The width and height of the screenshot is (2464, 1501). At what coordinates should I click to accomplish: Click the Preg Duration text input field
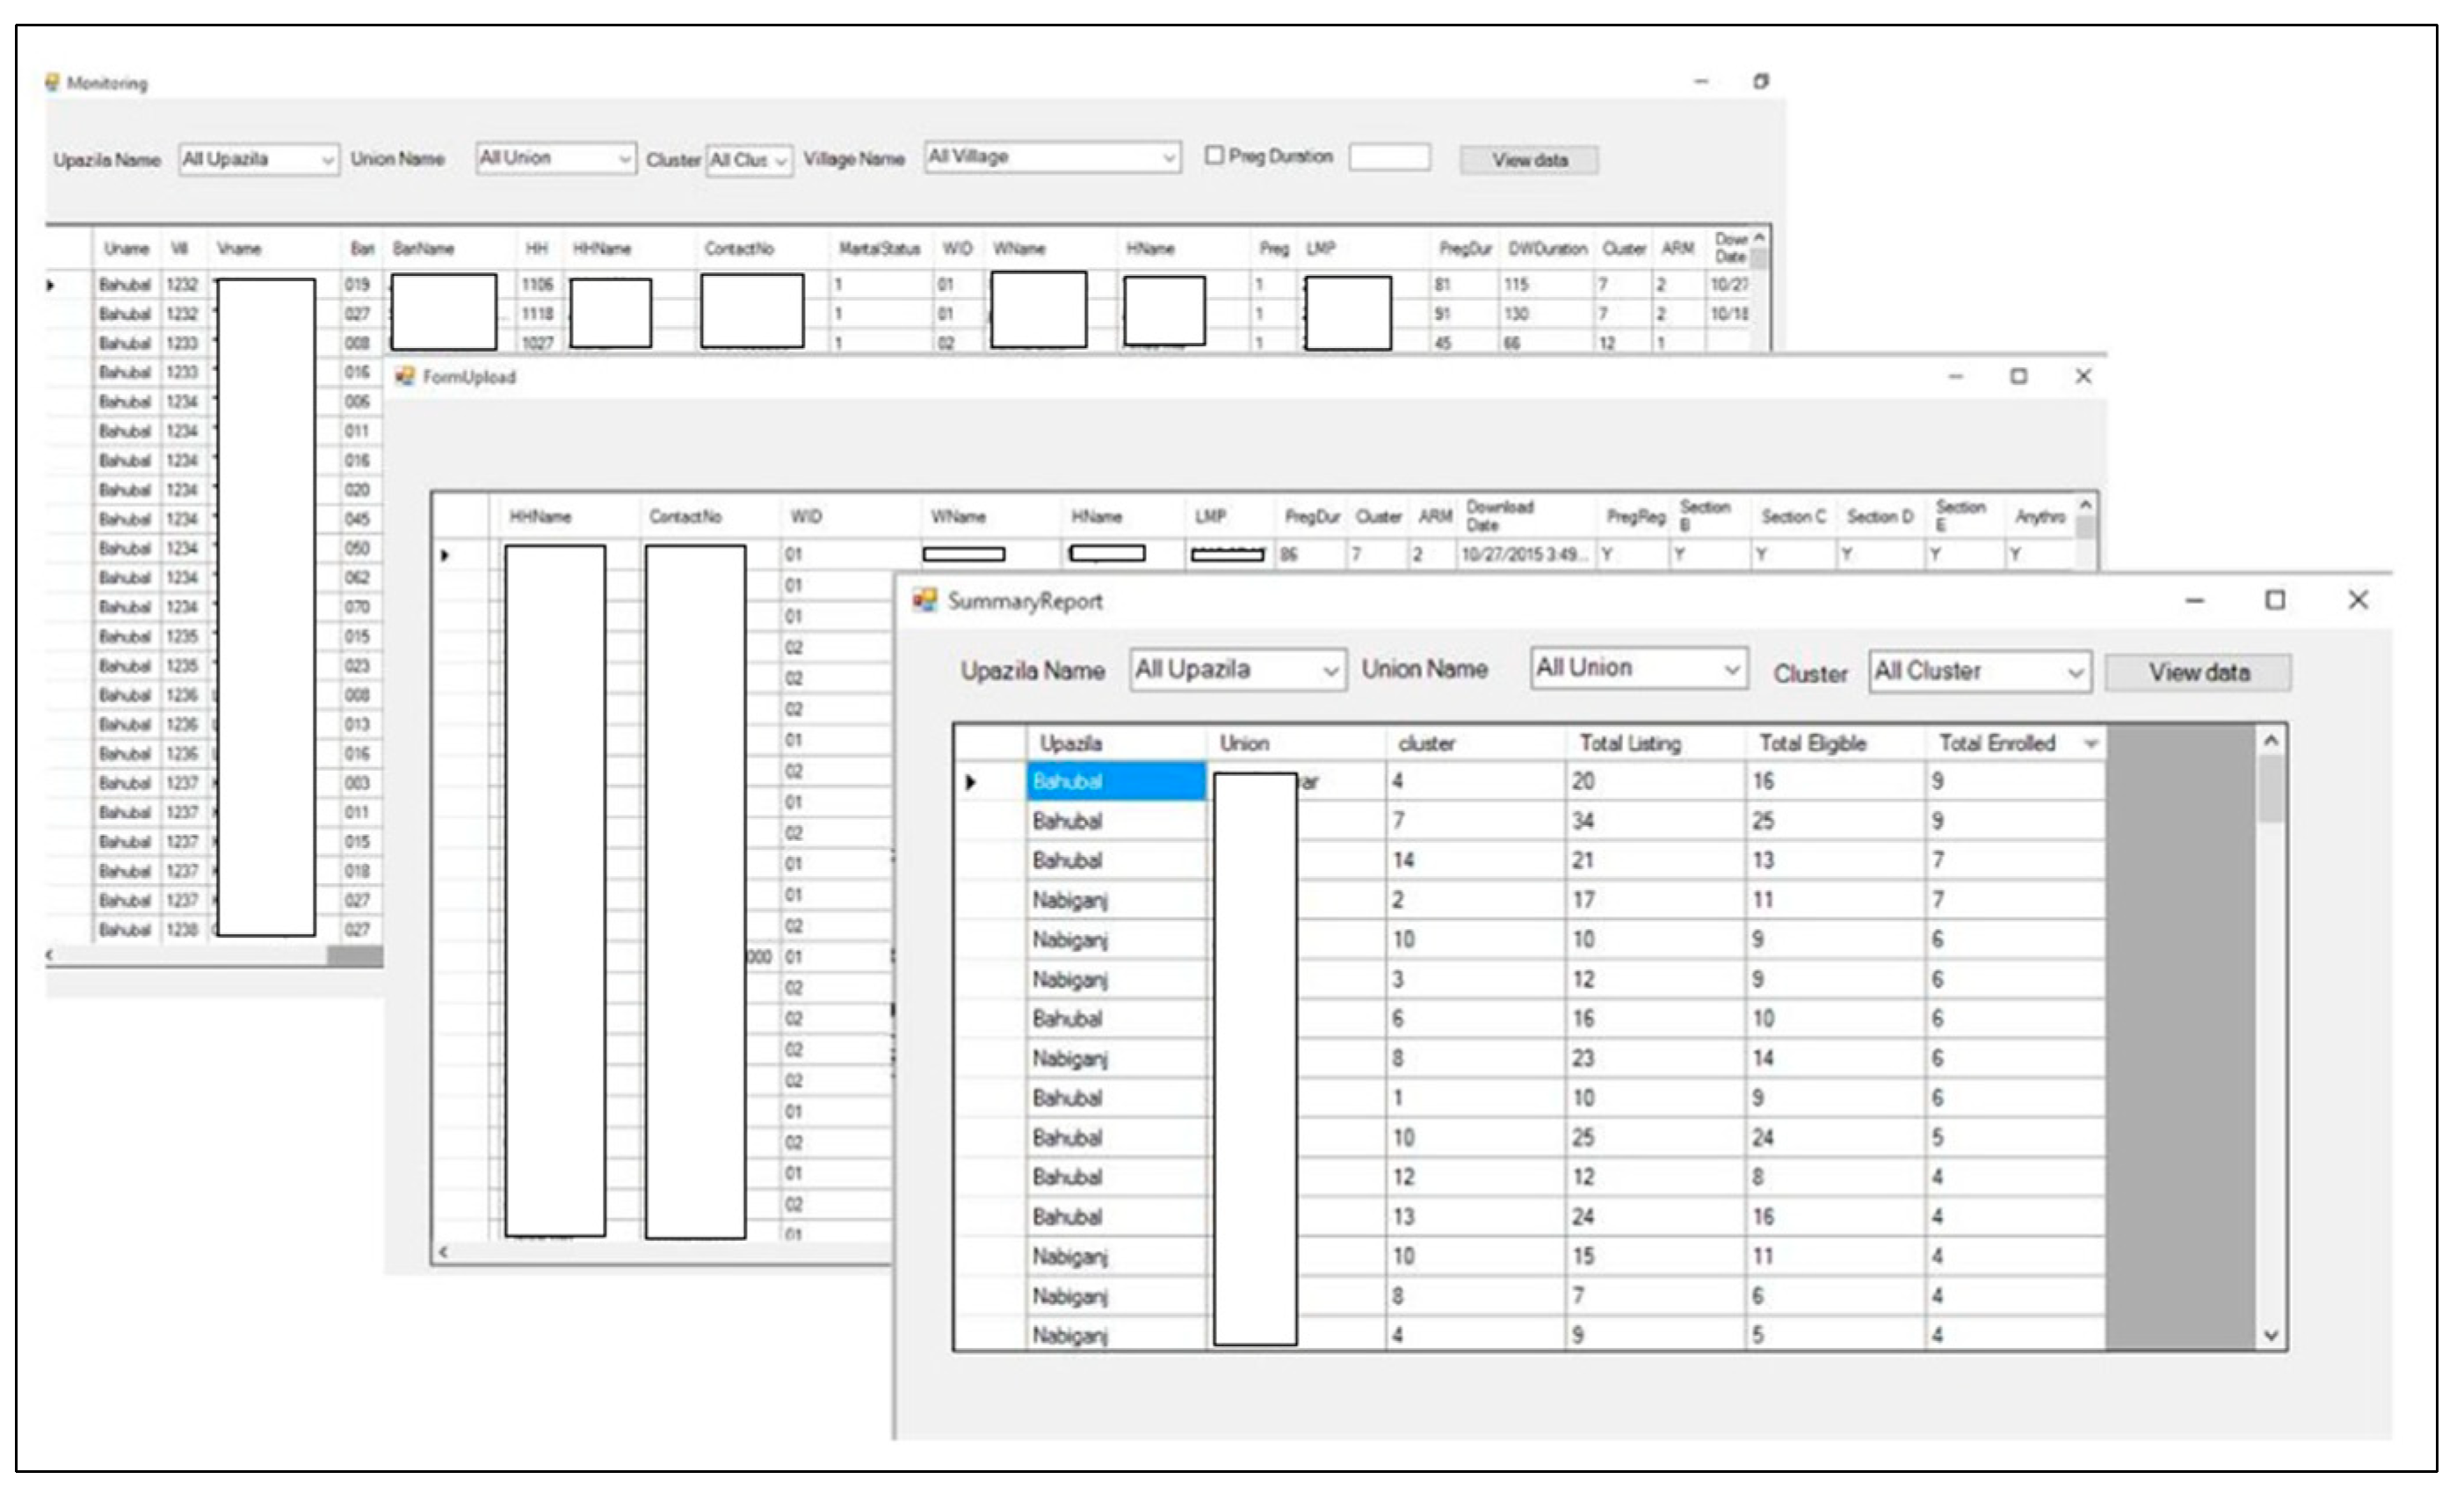point(1388,157)
